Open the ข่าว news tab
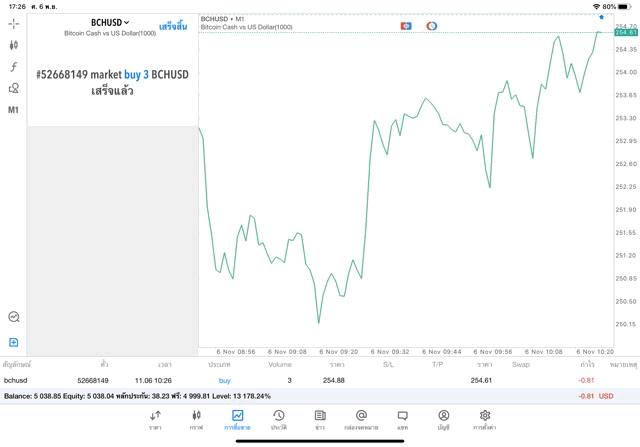This screenshot has width=640, height=447. coord(320,420)
